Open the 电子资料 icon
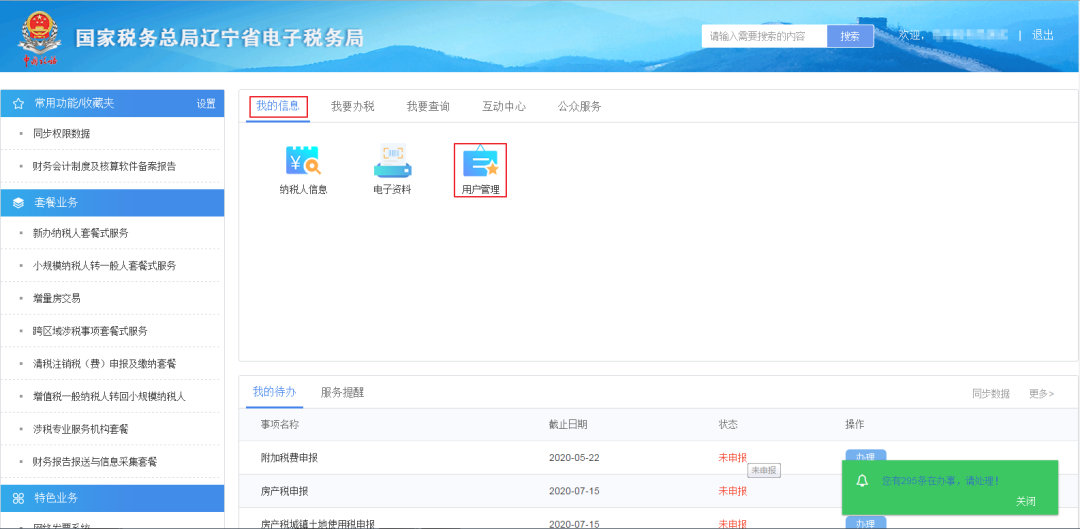1080x529 pixels. tap(393, 160)
